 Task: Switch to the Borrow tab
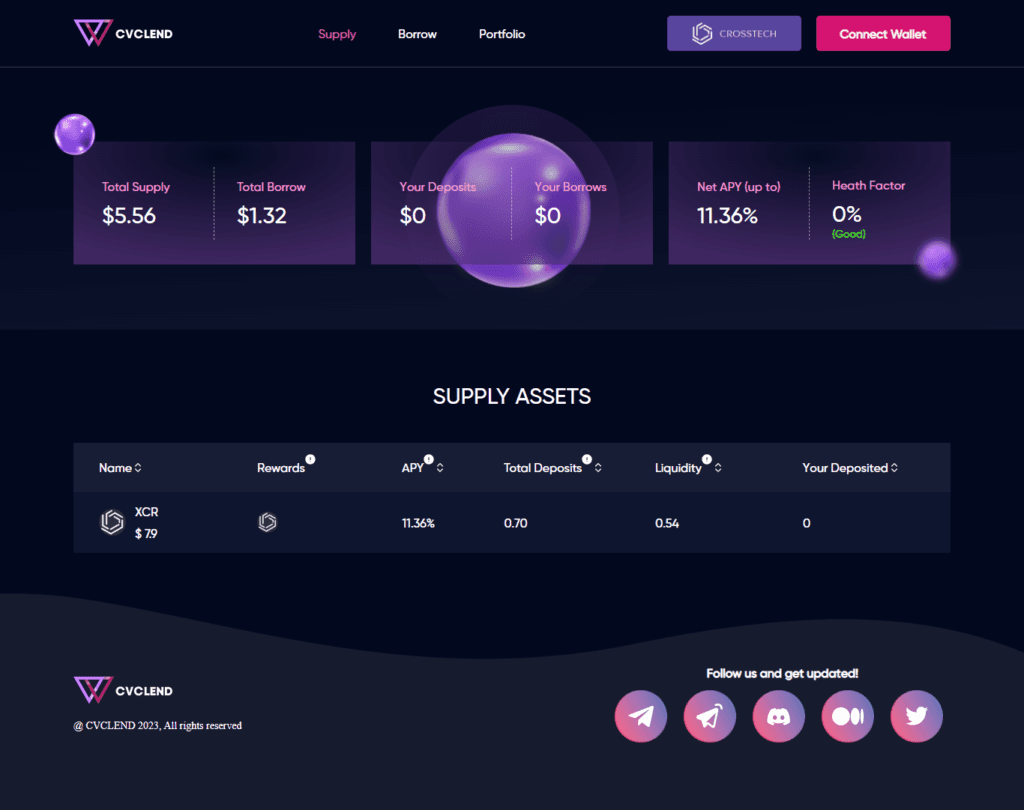pyautogui.click(x=417, y=34)
